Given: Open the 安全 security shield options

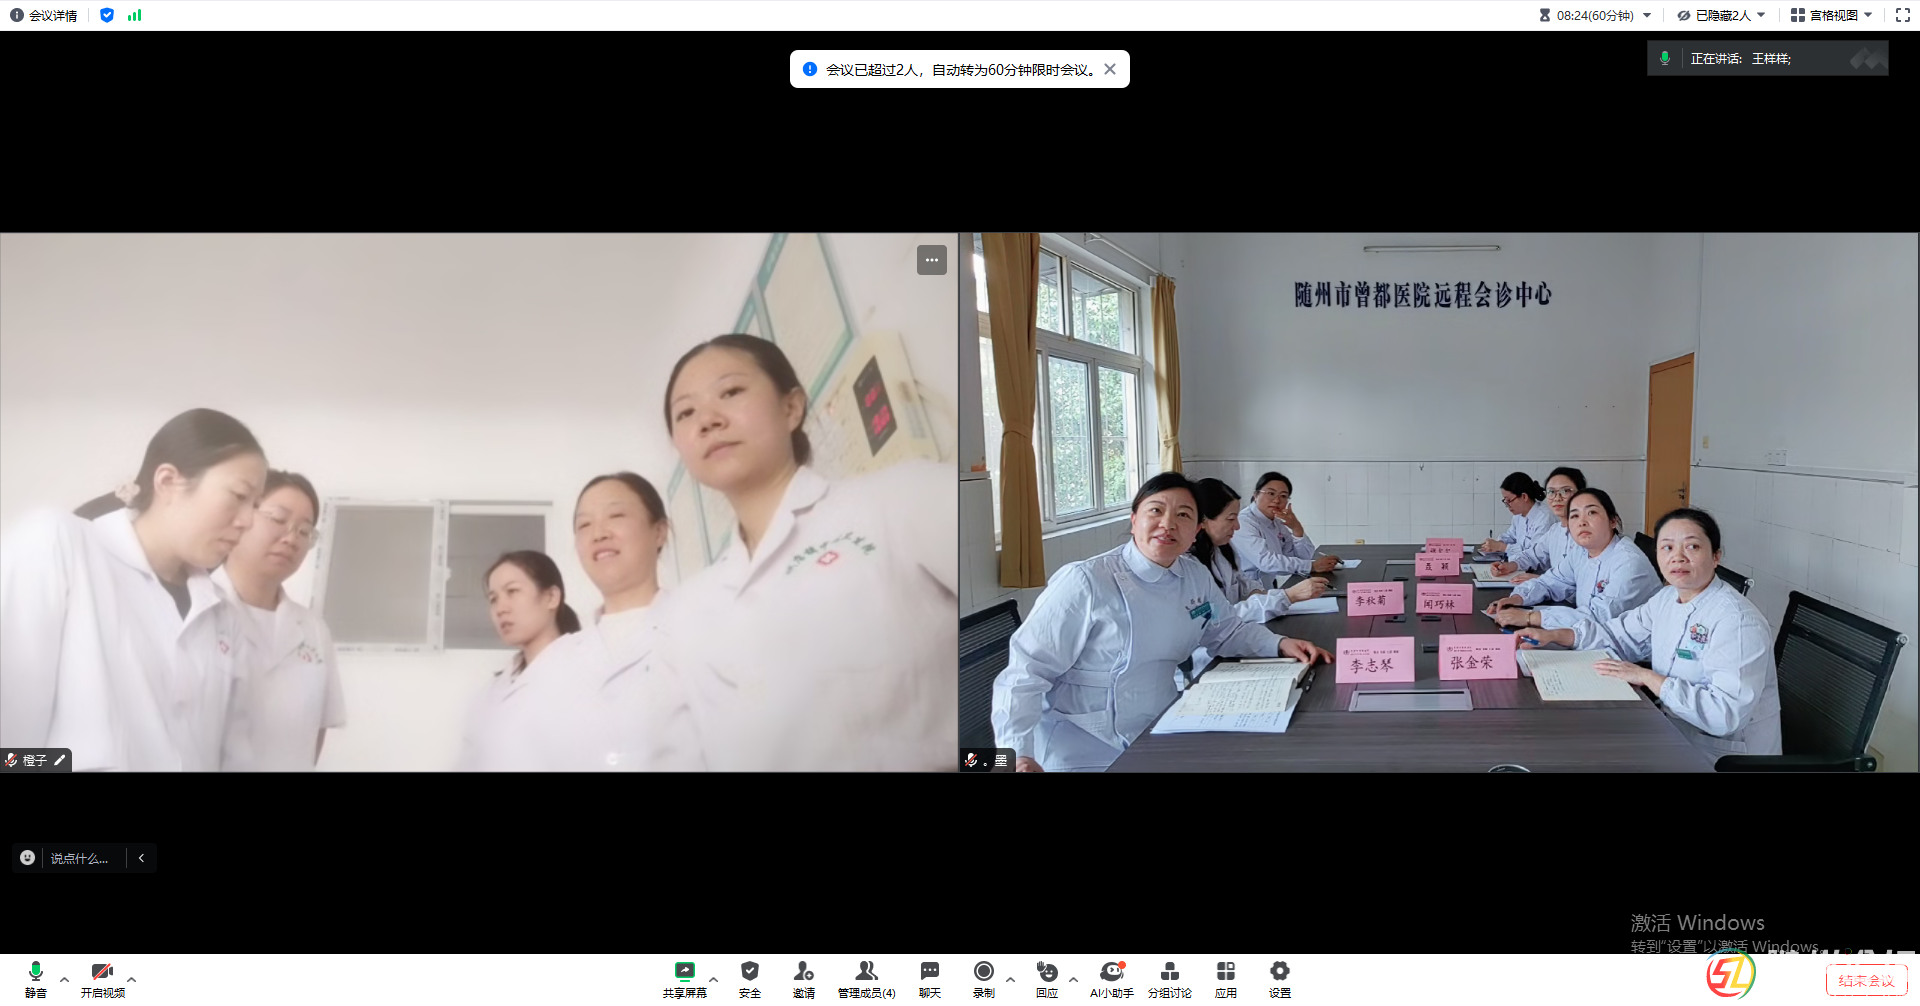Looking at the screenshot, I should 749,977.
